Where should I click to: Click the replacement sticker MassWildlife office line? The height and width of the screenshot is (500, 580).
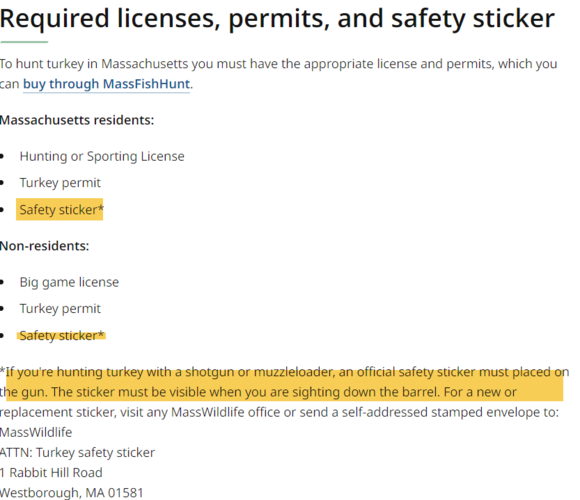tap(279, 412)
